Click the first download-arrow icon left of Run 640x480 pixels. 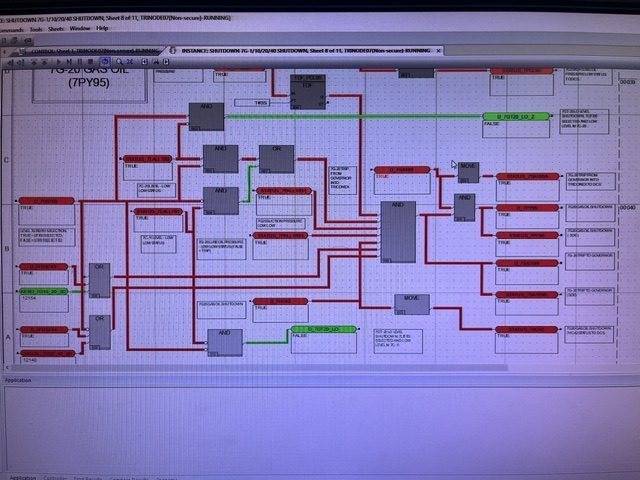coord(34,62)
